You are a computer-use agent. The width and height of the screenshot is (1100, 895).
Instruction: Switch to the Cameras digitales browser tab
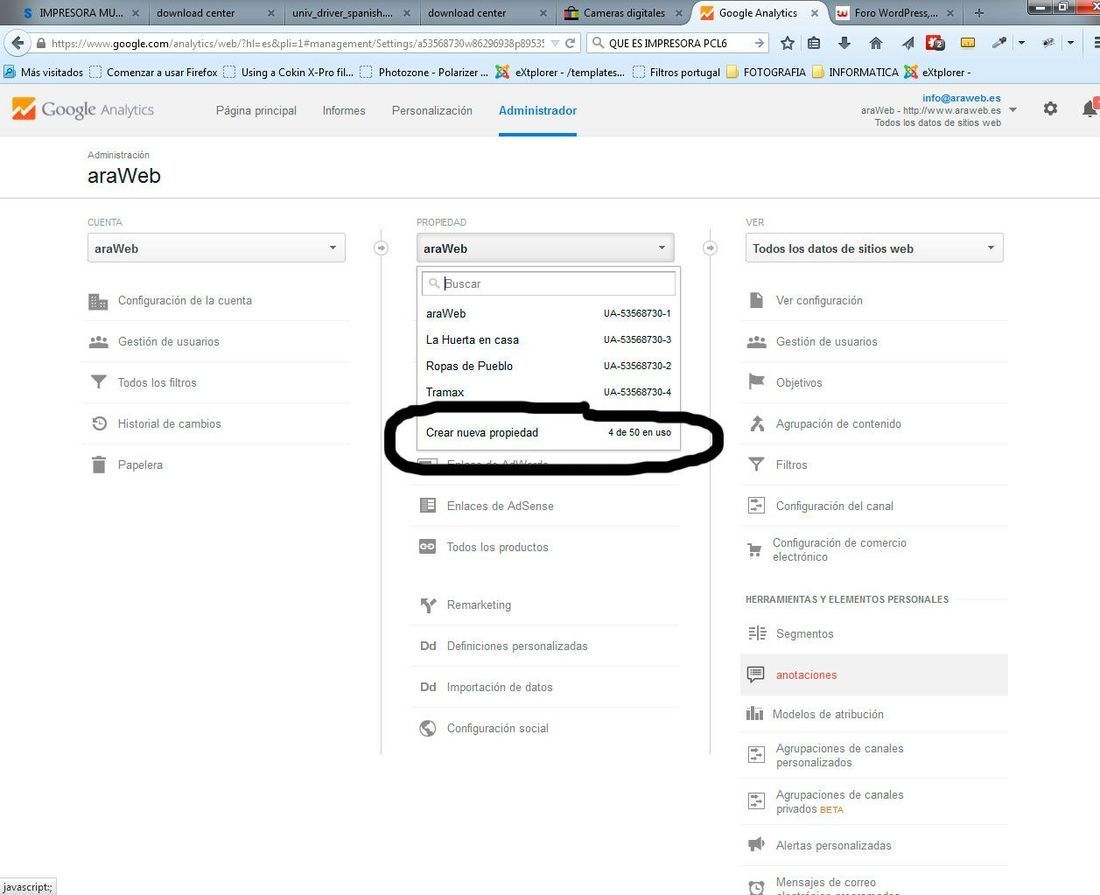point(624,13)
